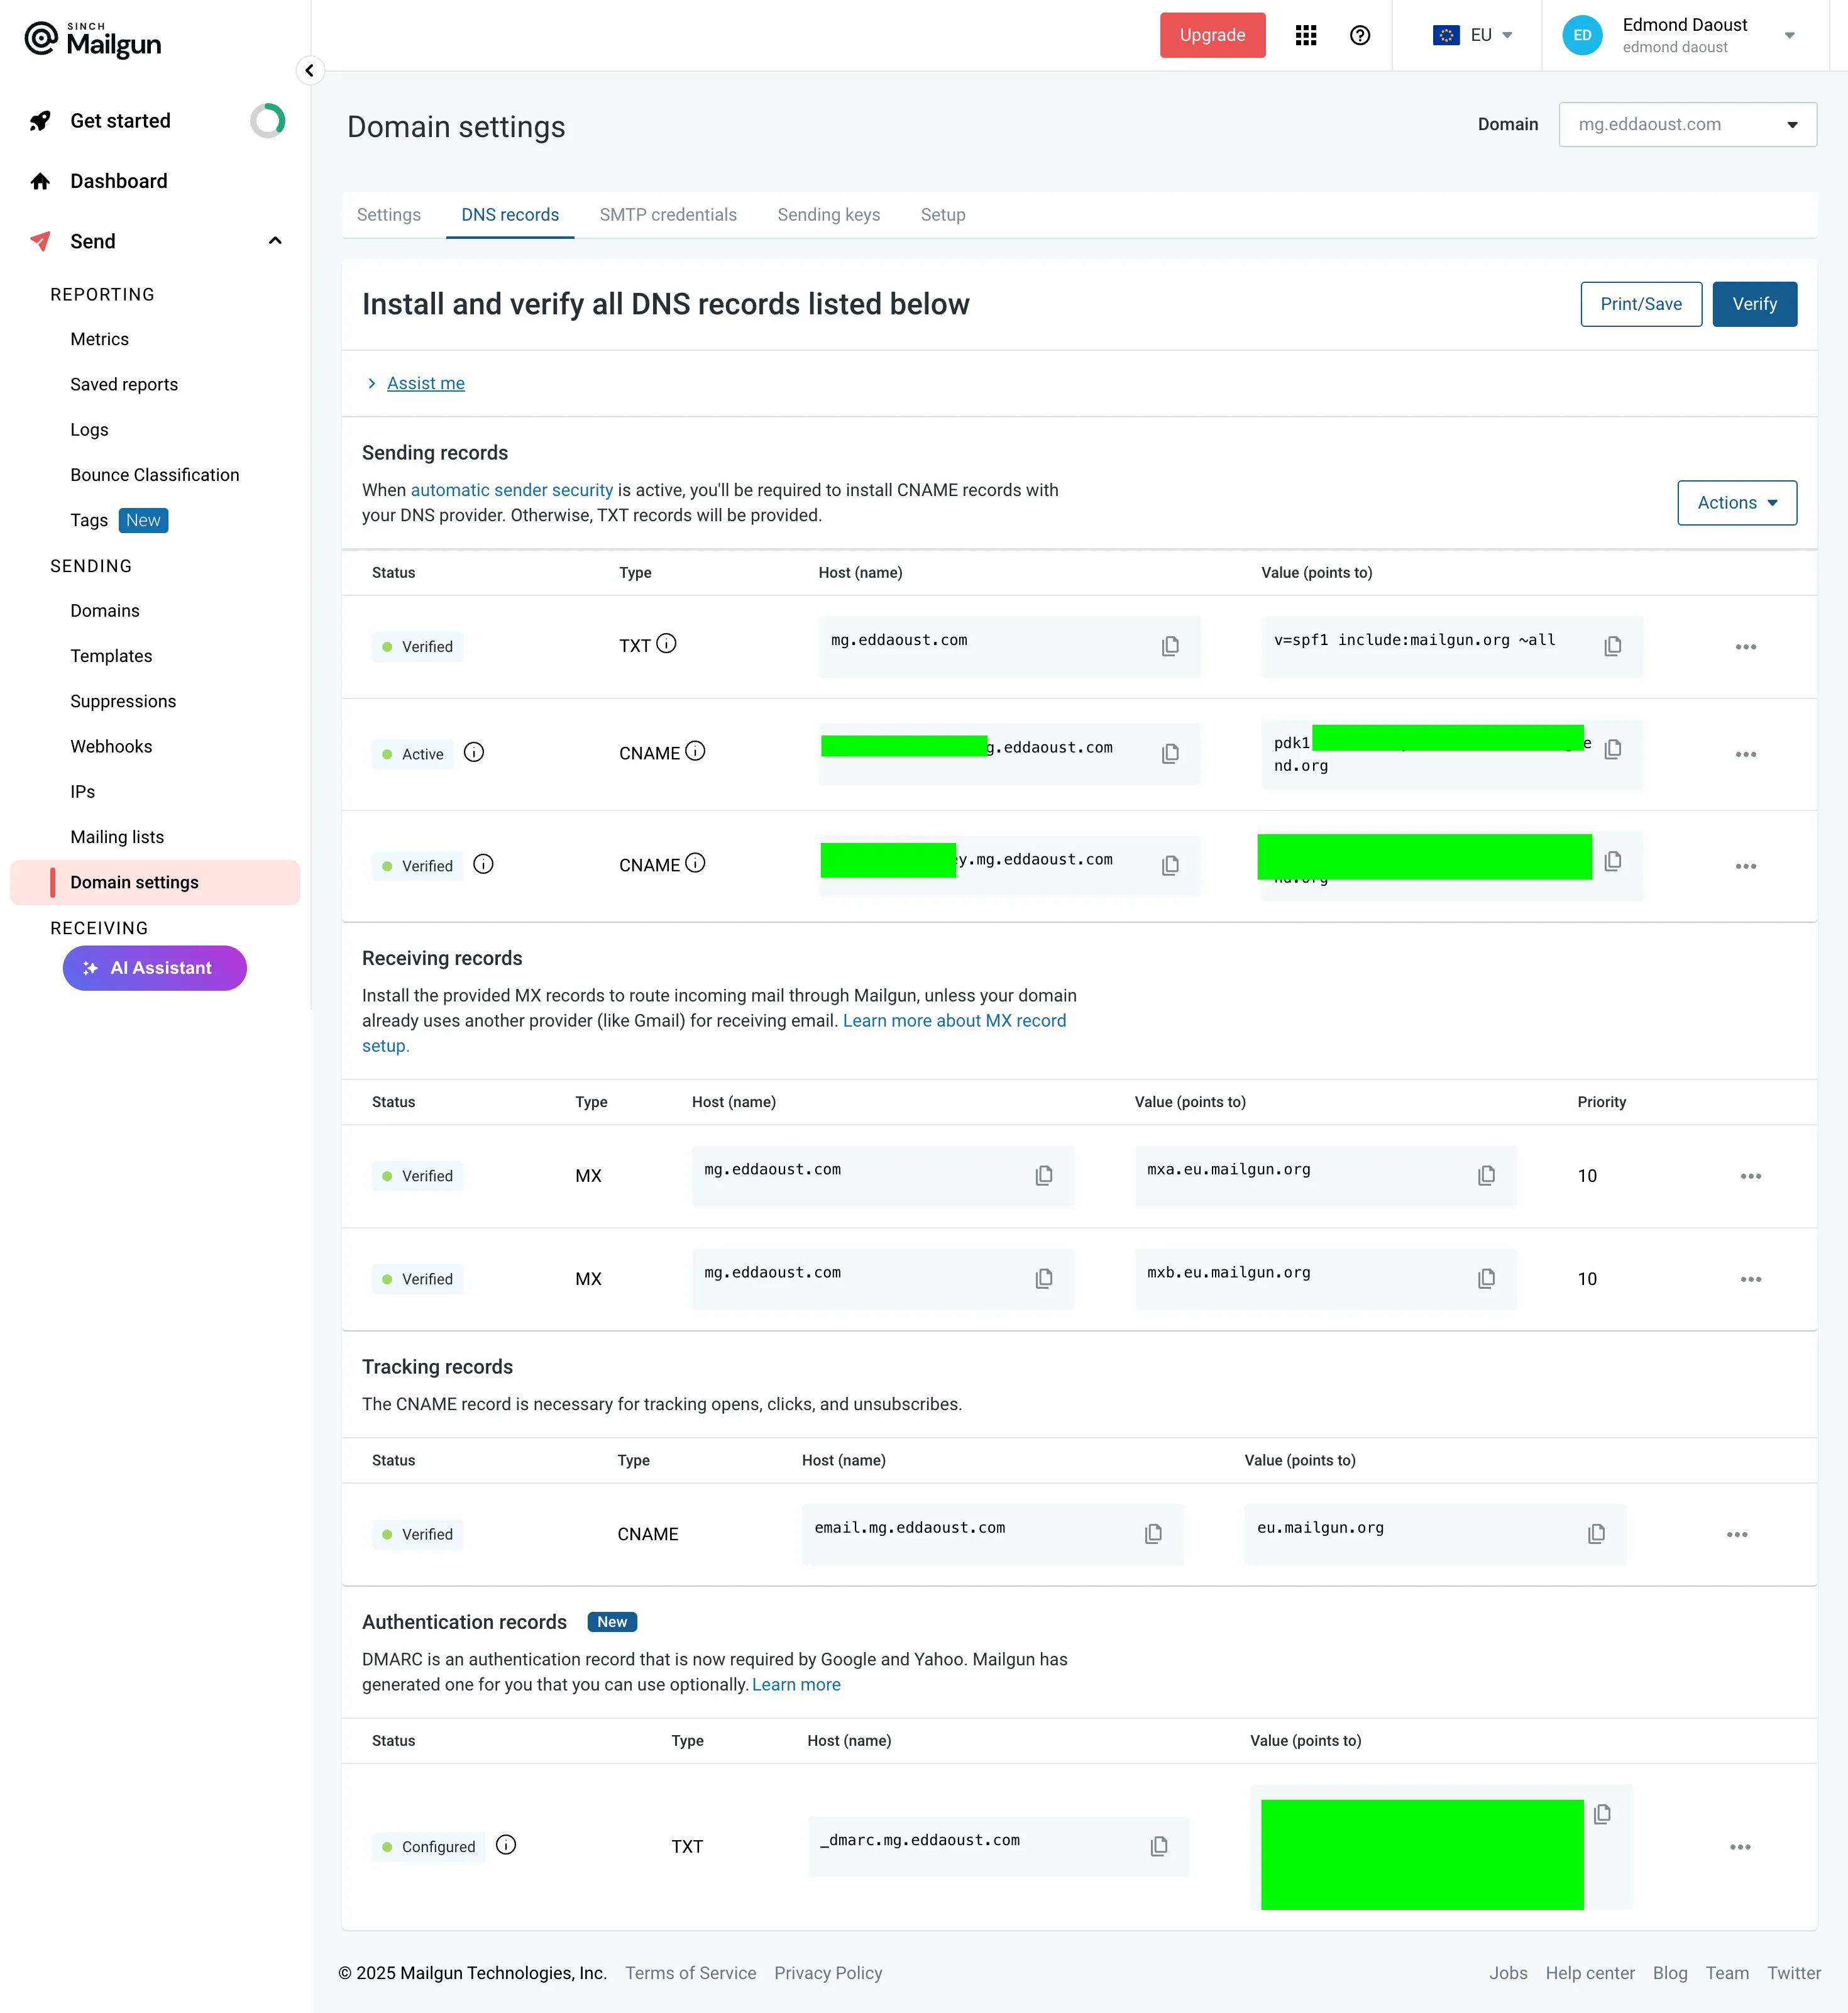
Task: Open the Actions dropdown for sending records
Action: (1737, 503)
